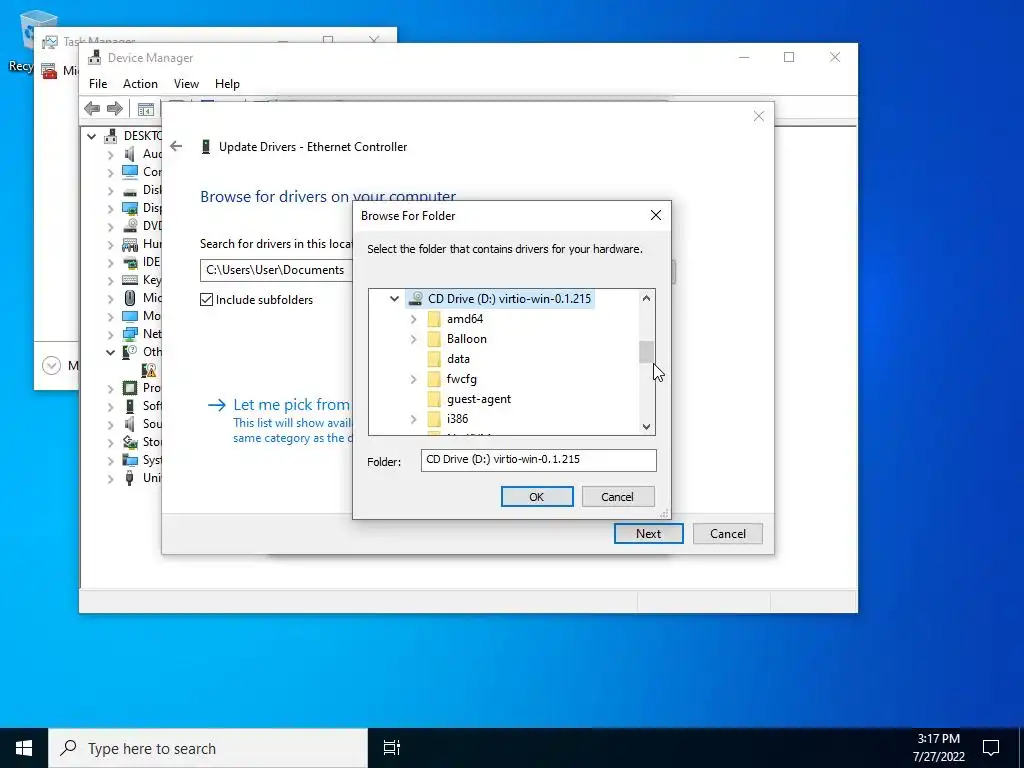The width and height of the screenshot is (1024, 768).
Task: Click Cancel in Browse For Folder dialog
Action: click(x=617, y=497)
